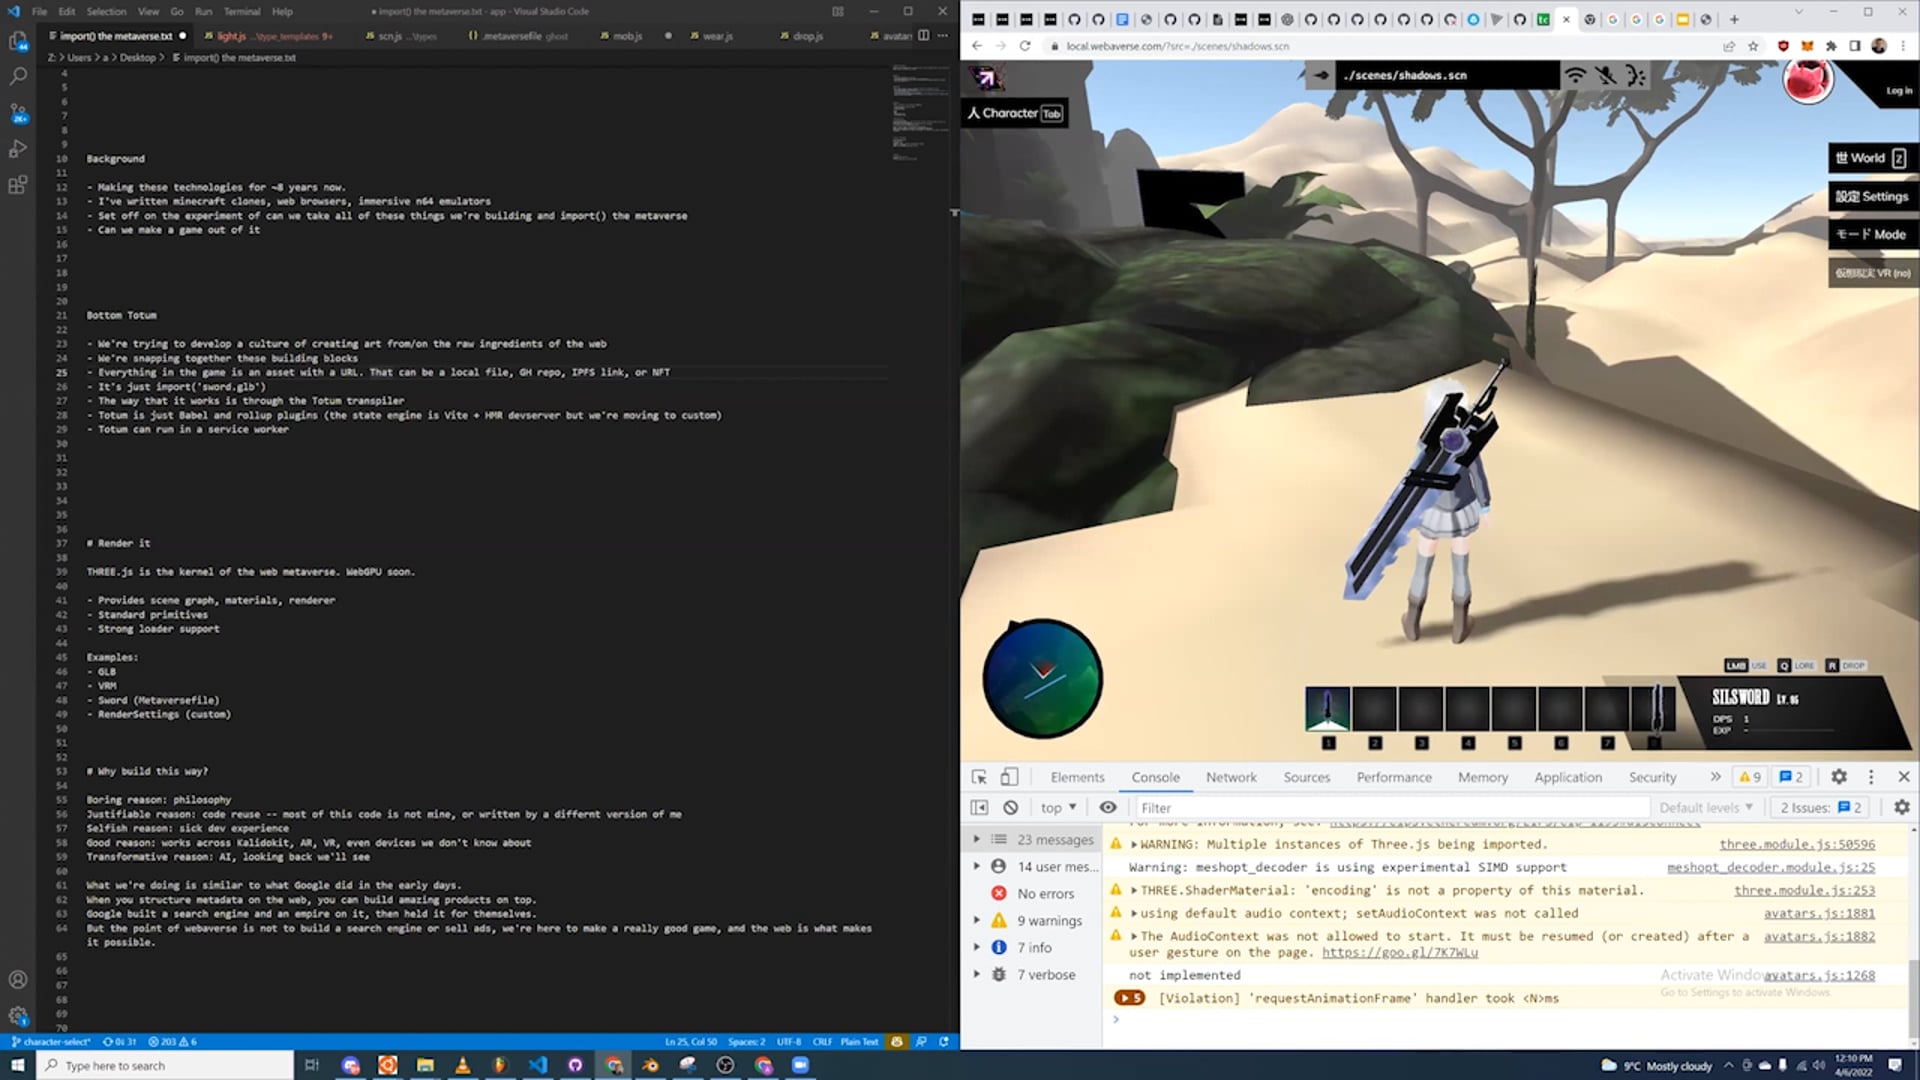Click the DevTools inspect element icon
Viewport: 1920px width, 1080px height.
pos(979,777)
